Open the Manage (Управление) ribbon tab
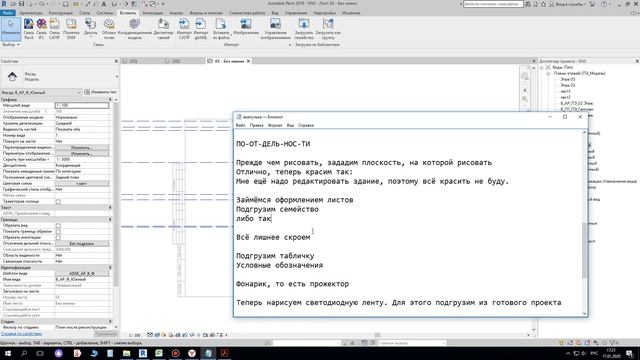Image resolution: width=640 pixels, height=360 pixels. pos(296,13)
